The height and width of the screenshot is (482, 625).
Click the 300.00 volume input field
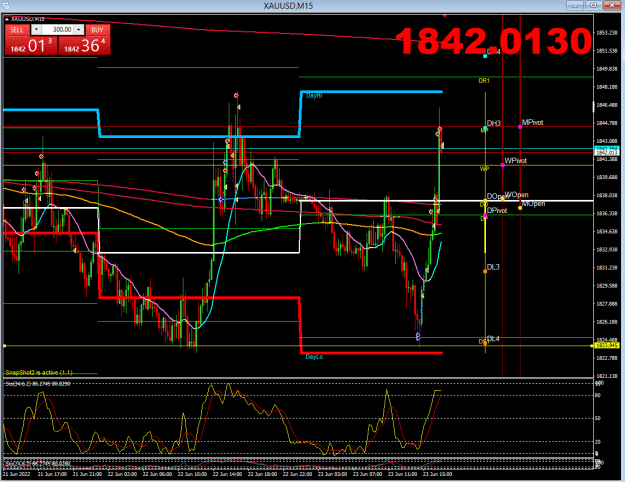tap(58, 30)
